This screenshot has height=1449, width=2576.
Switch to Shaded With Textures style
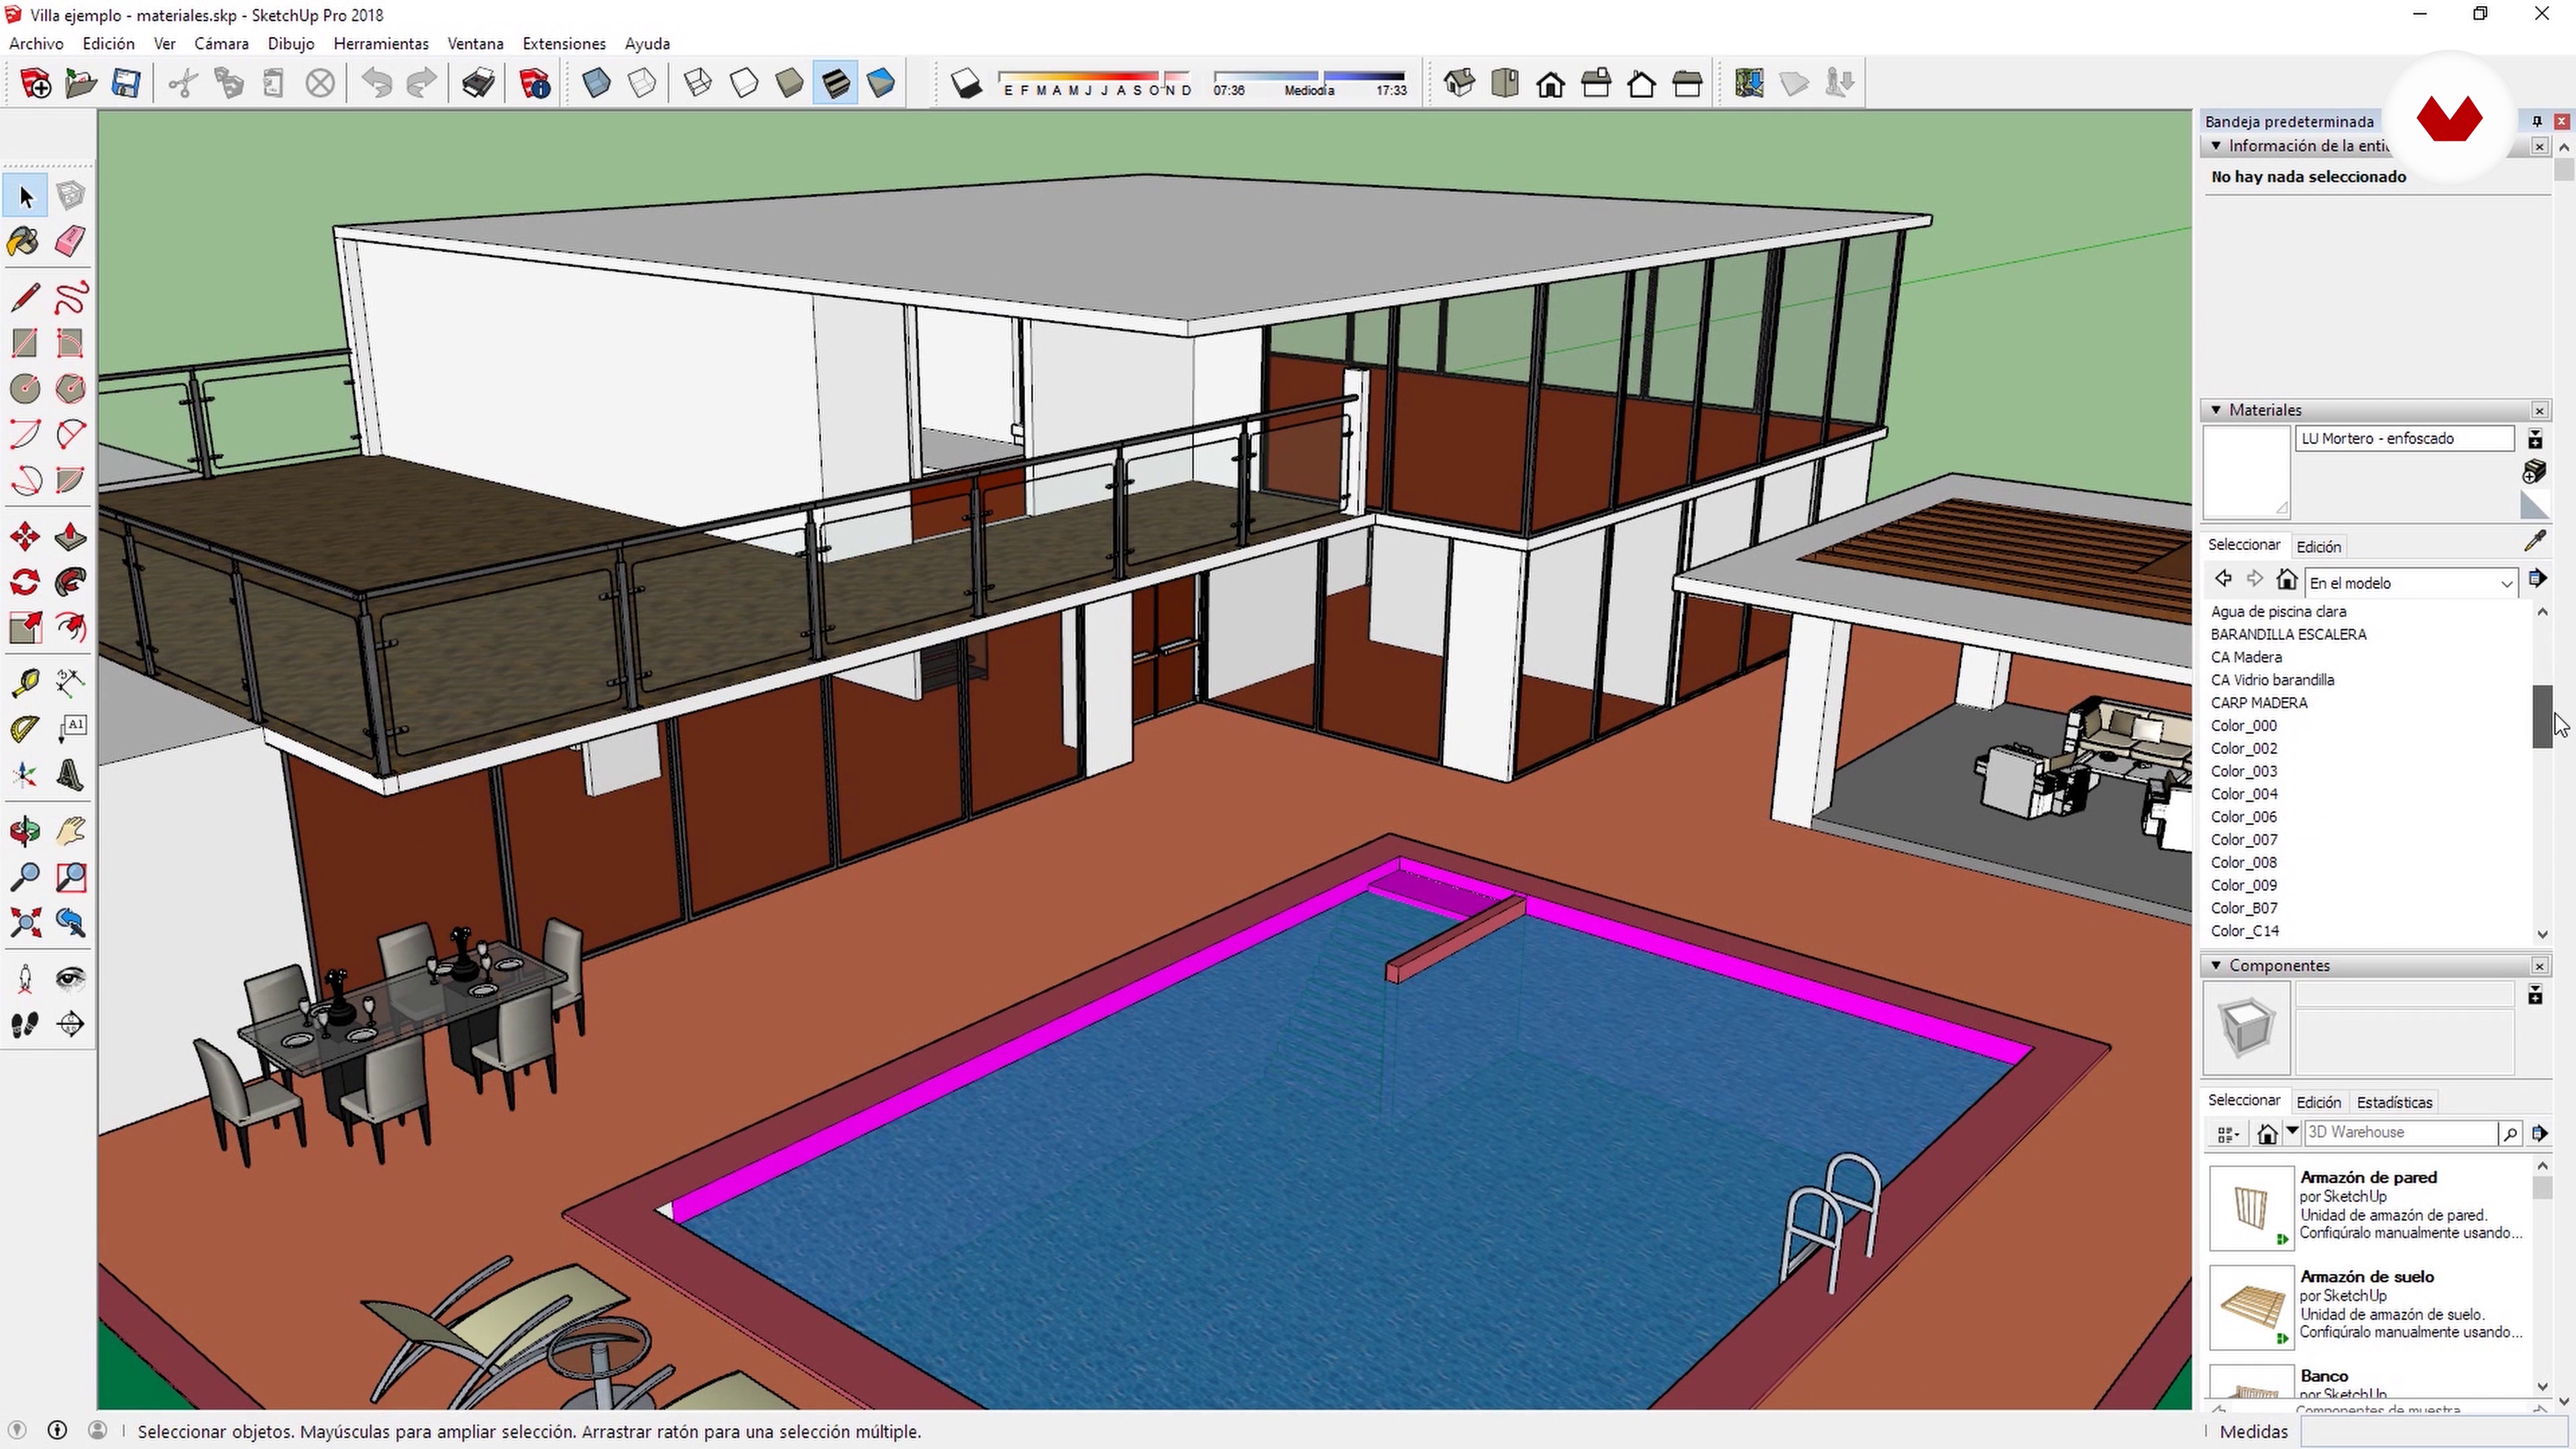click(x=835, y=83)
